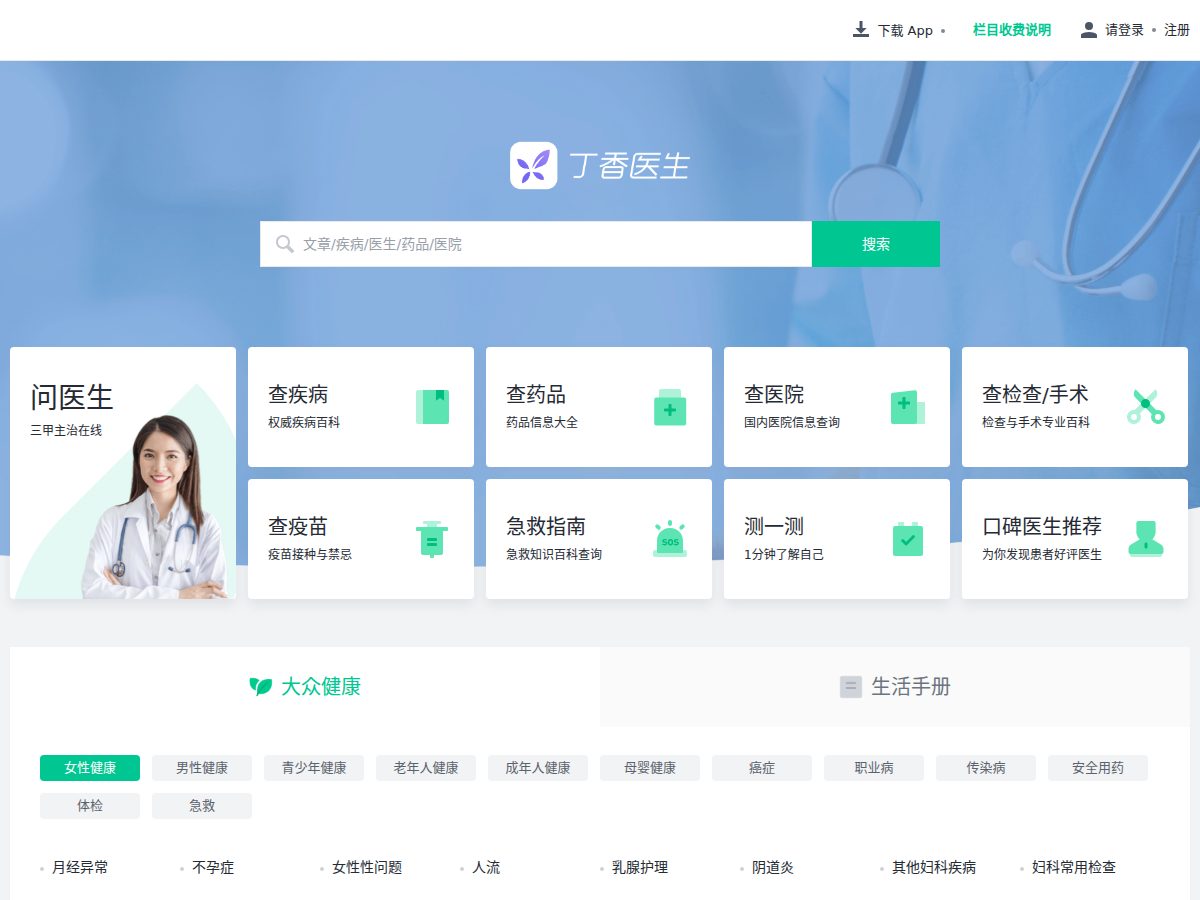Image resolution: width=1200 pixels, height=900 pixels.
Task: Open the 查药品 title
Action: (536, 394)
